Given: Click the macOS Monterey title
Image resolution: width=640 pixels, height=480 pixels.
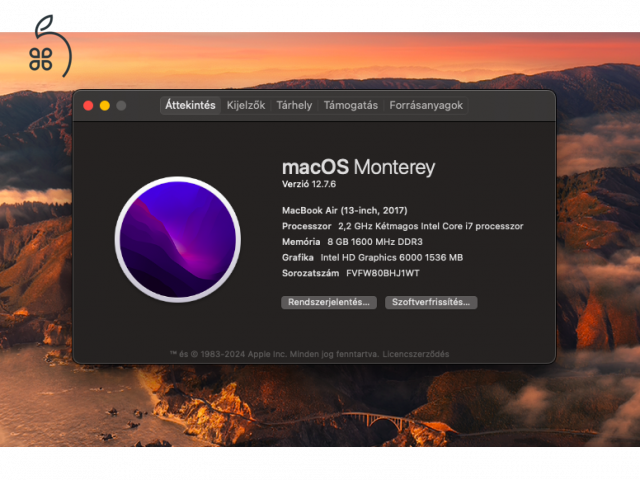Looking at the screenshot, I should (x=358, y=167).
